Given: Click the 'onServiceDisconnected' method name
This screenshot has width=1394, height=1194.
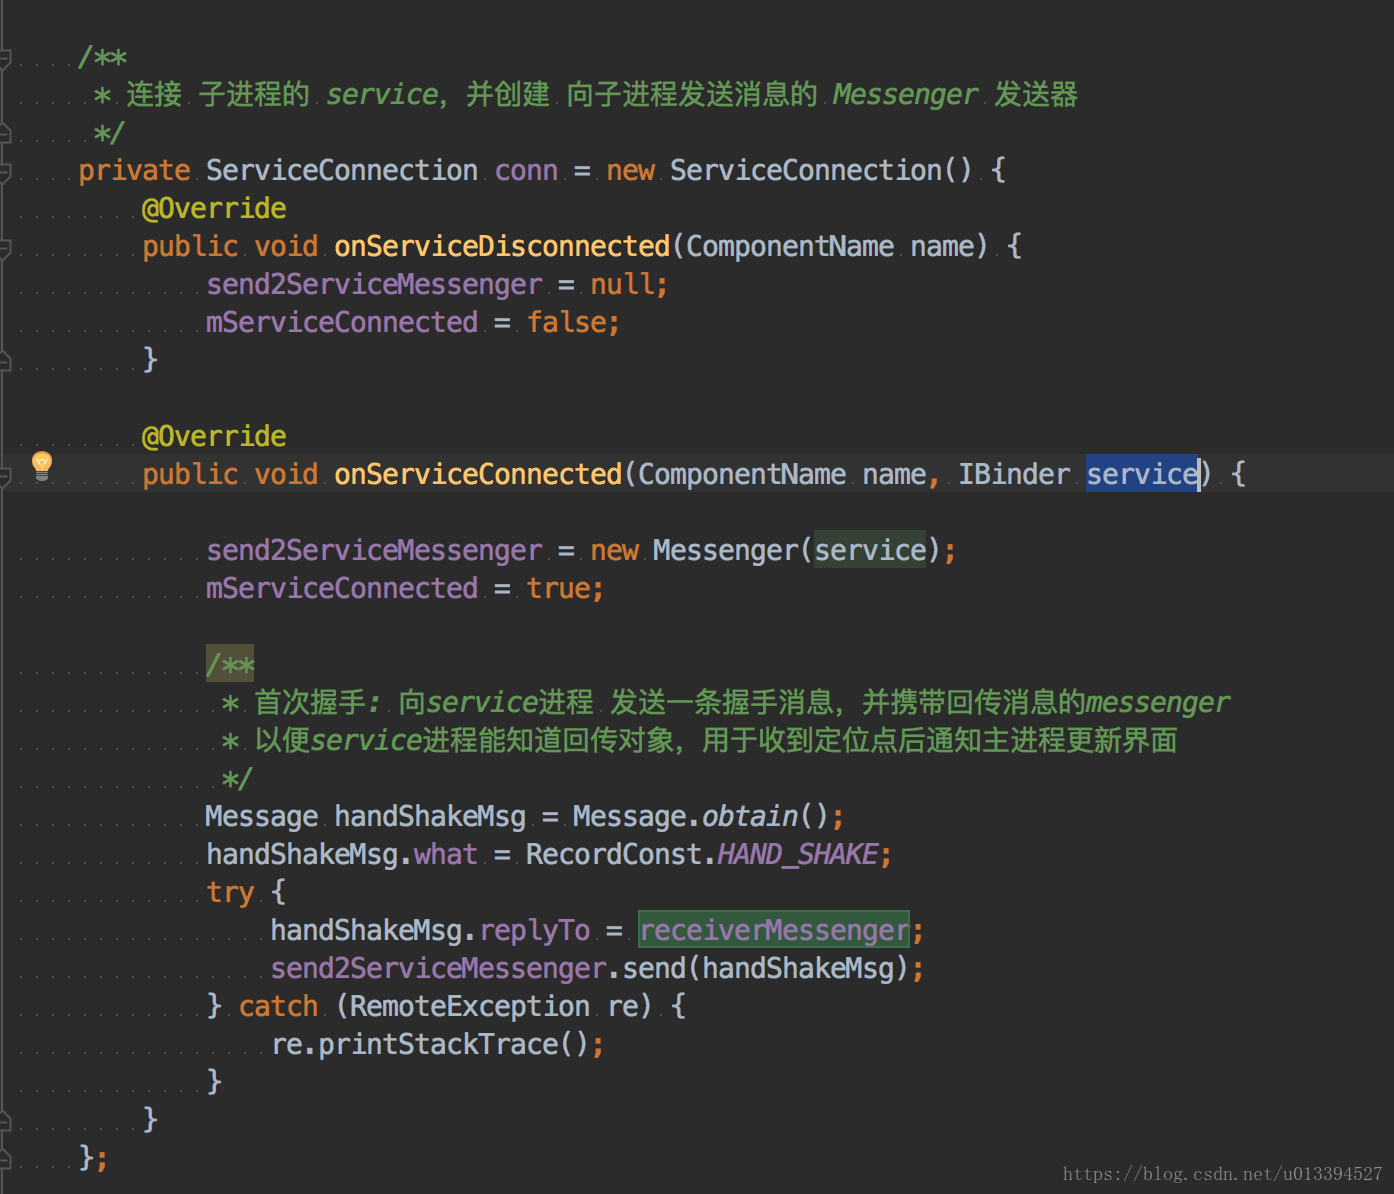Looking at the screenshot, I should click(502, 246).
